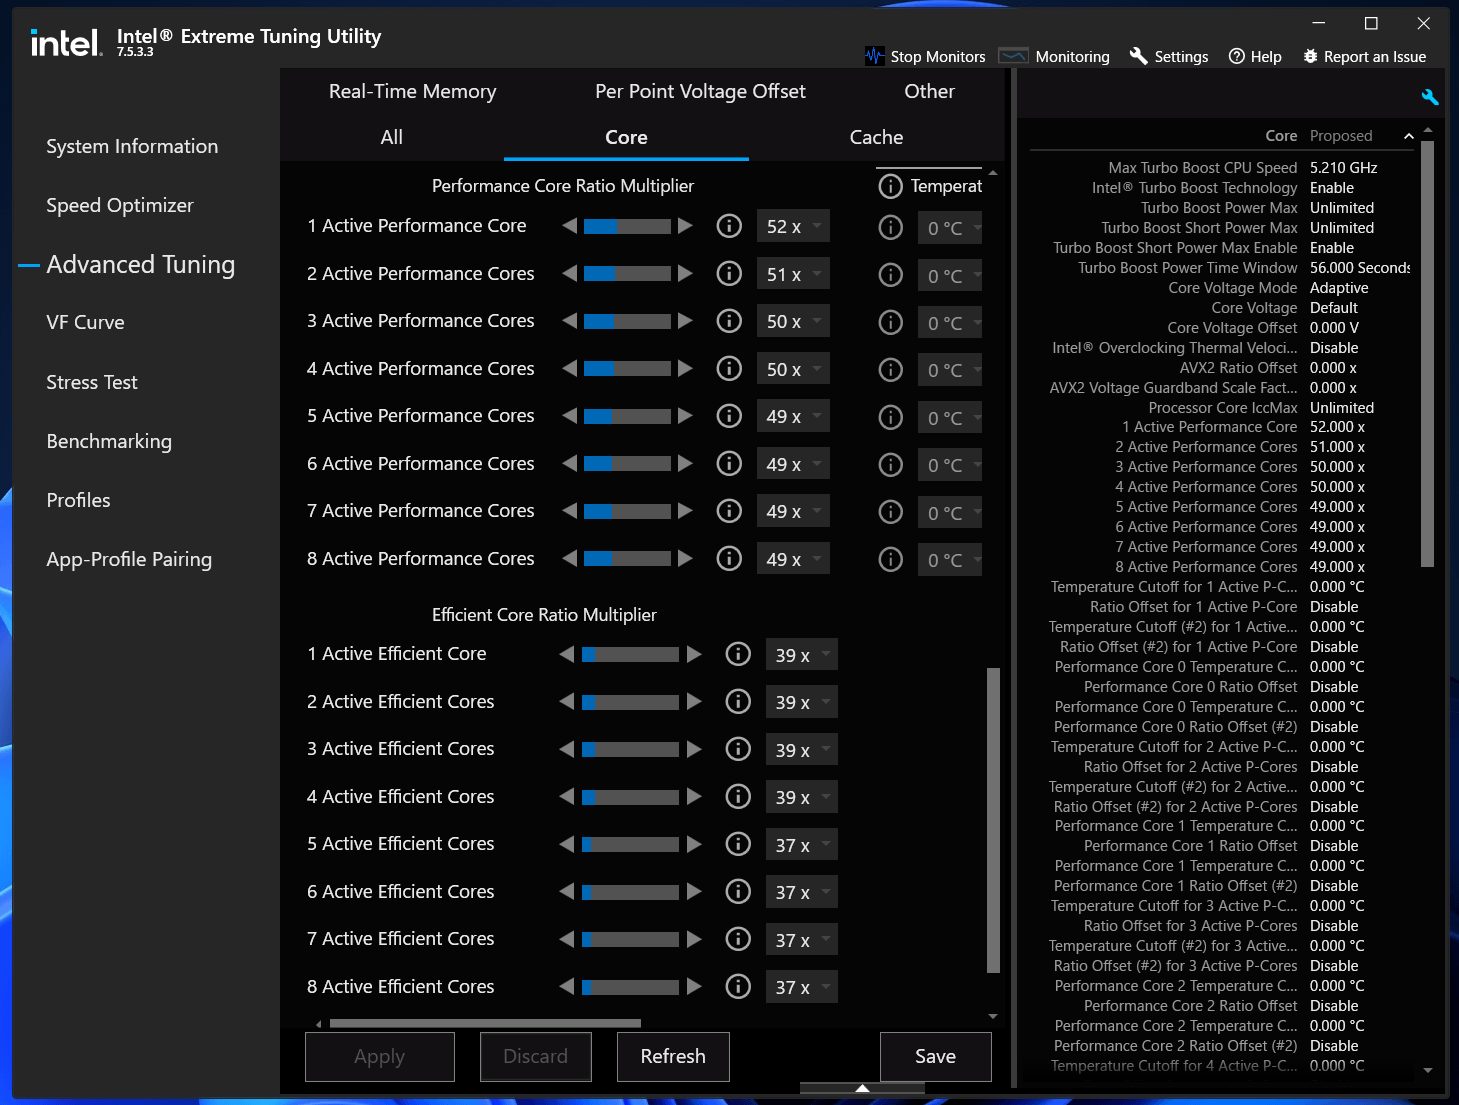This screenshot has height=1105, width=1459.
Task: Expand bottom panel with the up arrow handle
Action: click(x=862, y=1088)
